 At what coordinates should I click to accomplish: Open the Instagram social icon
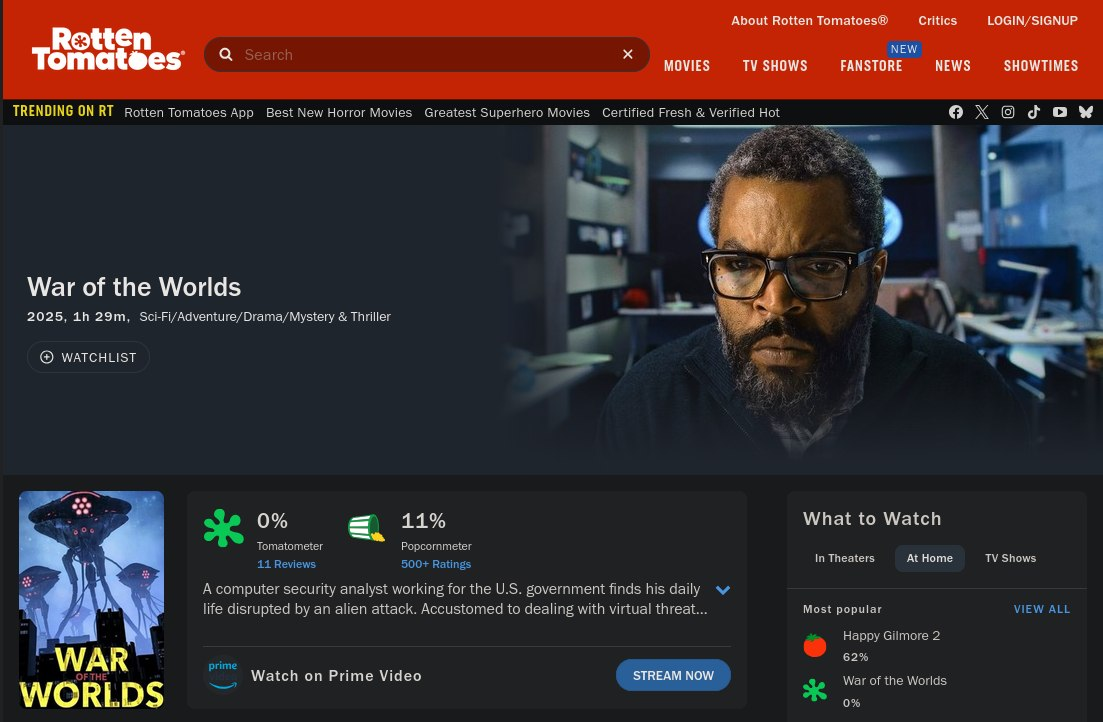pos(1007,112)
